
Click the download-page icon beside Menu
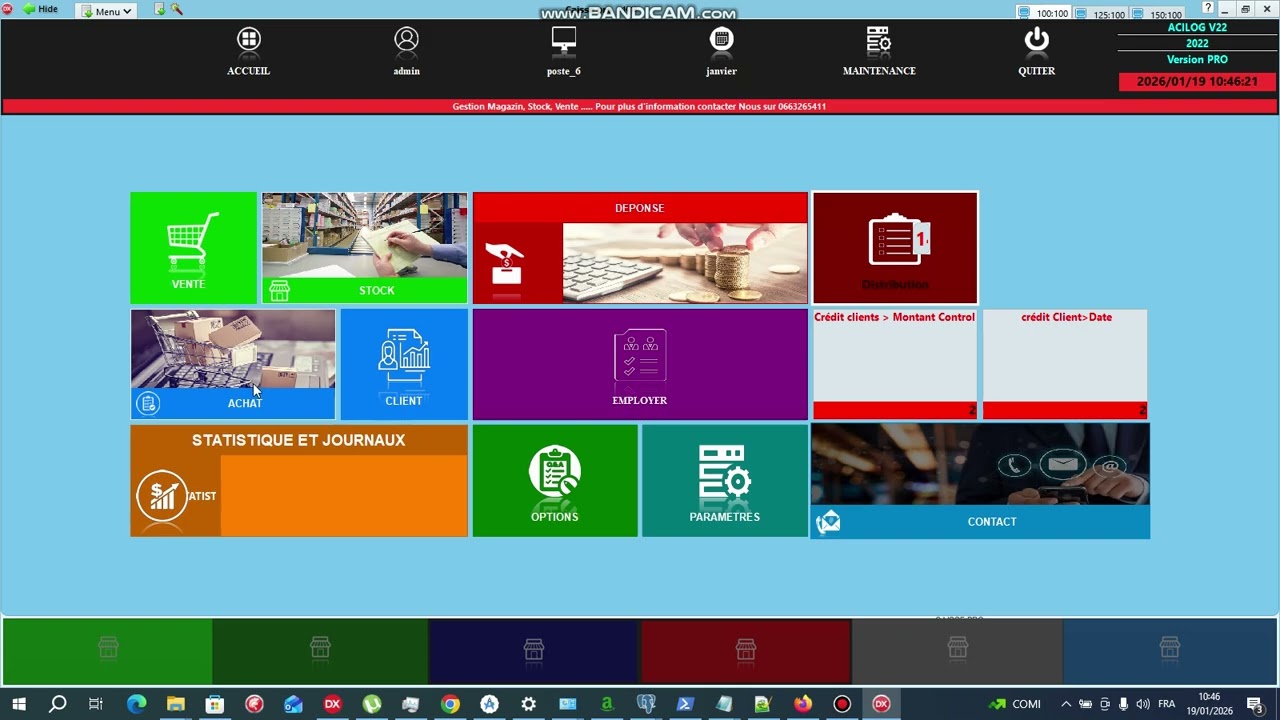160,10
